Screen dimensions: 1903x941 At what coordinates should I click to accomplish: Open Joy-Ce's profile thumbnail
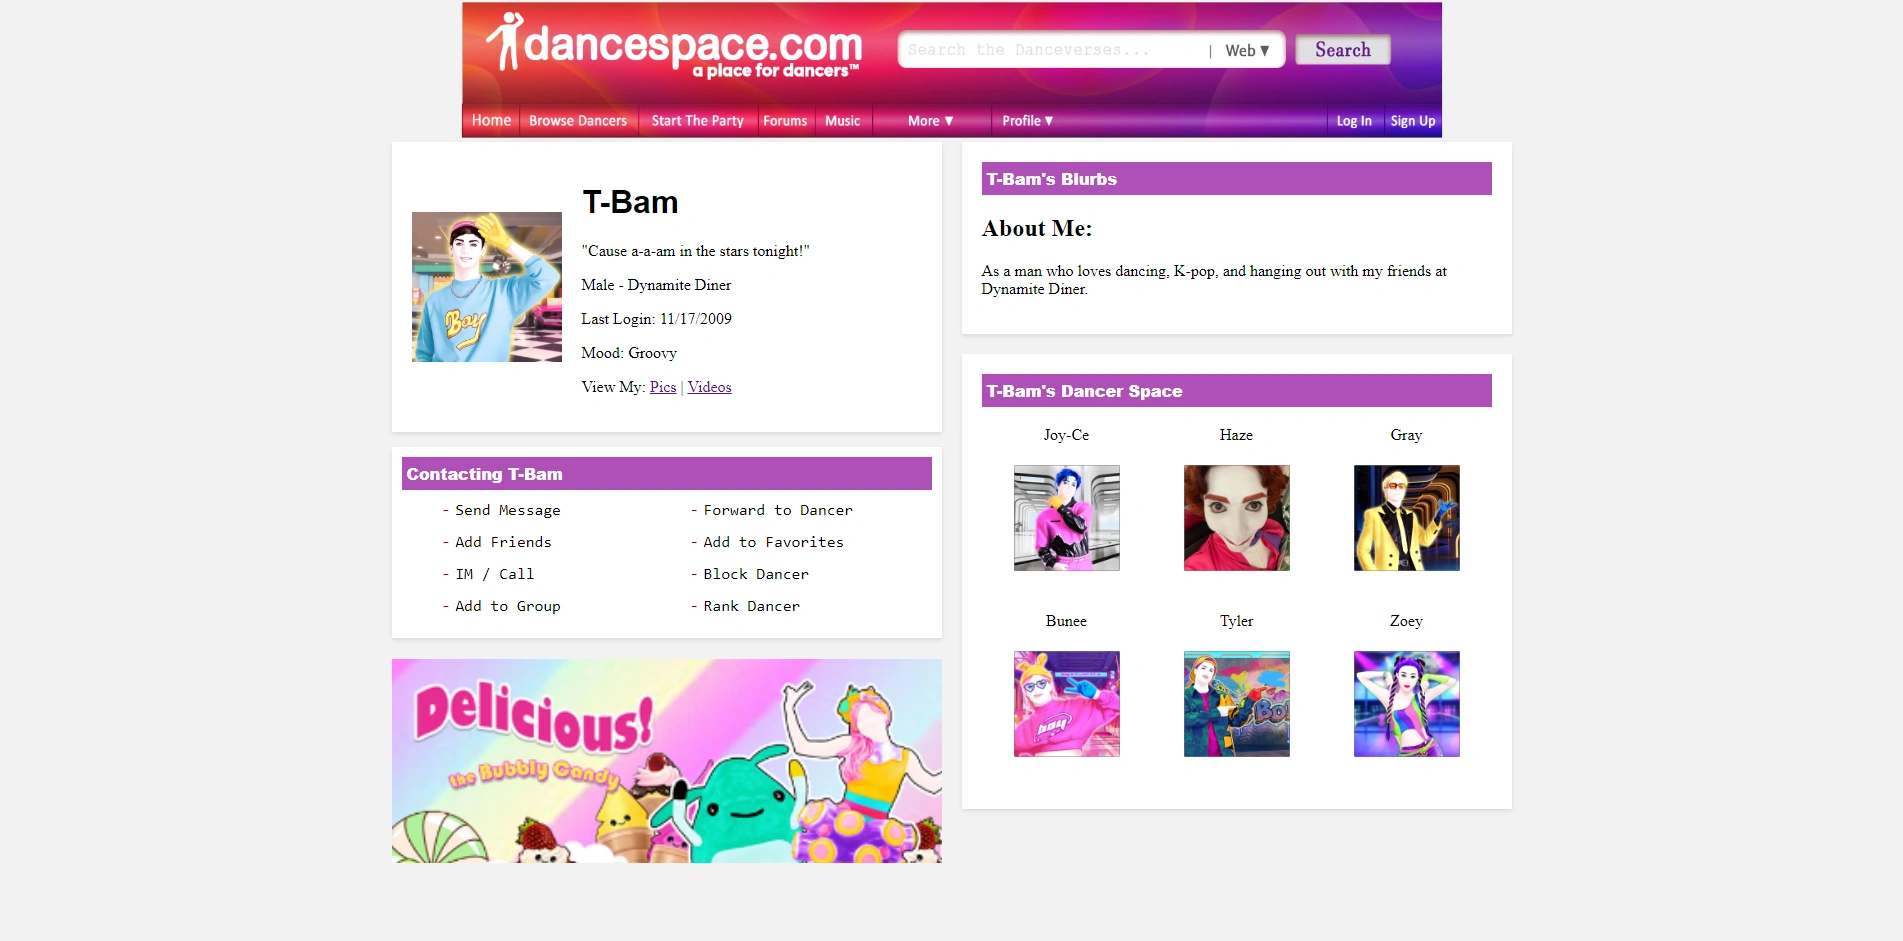1066,518
